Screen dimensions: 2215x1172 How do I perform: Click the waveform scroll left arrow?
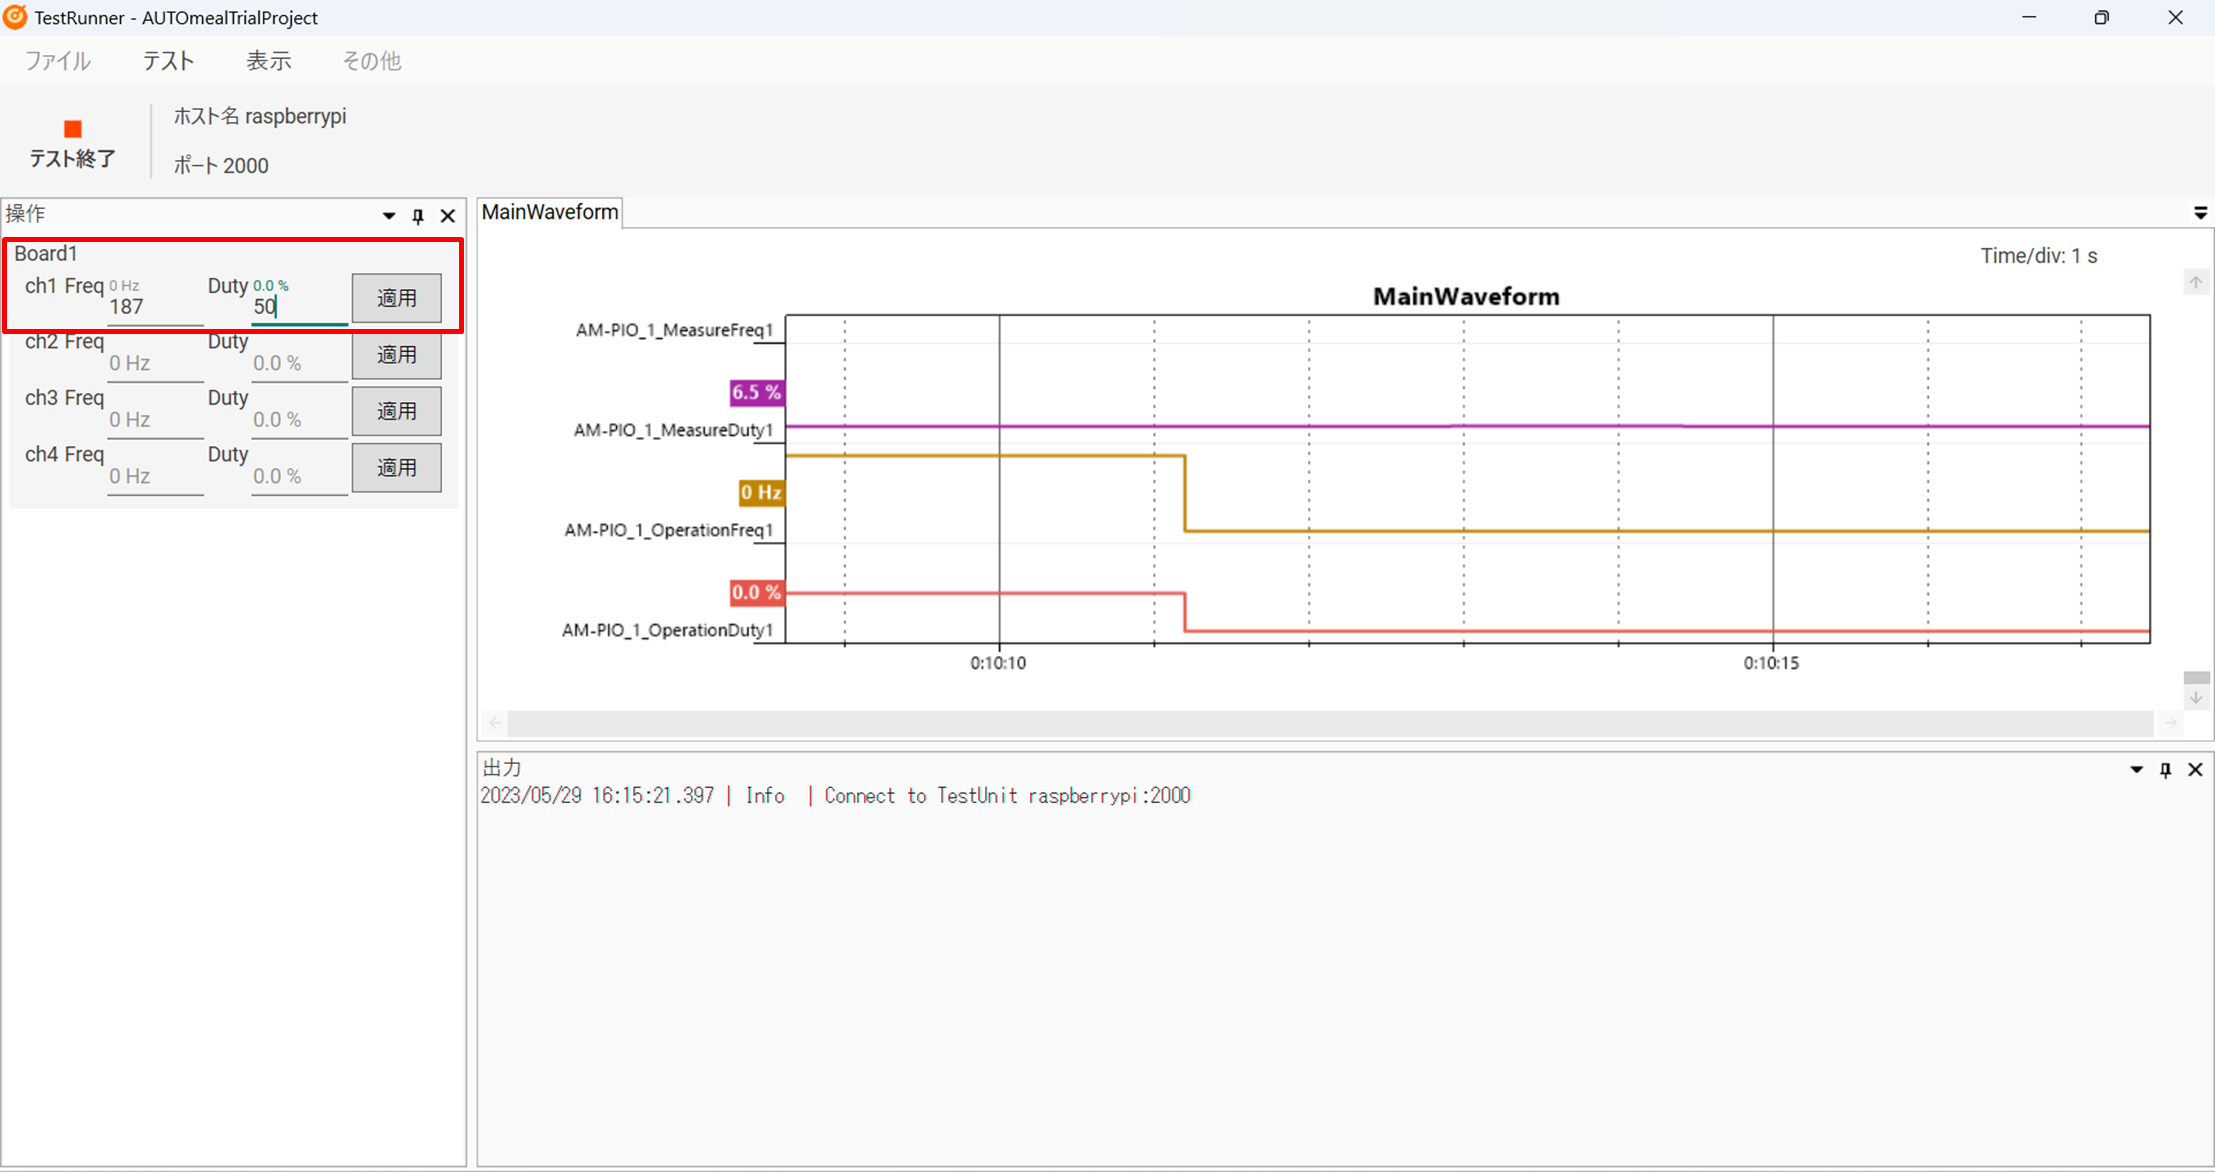pyautogui.click(x=496, y=723)
